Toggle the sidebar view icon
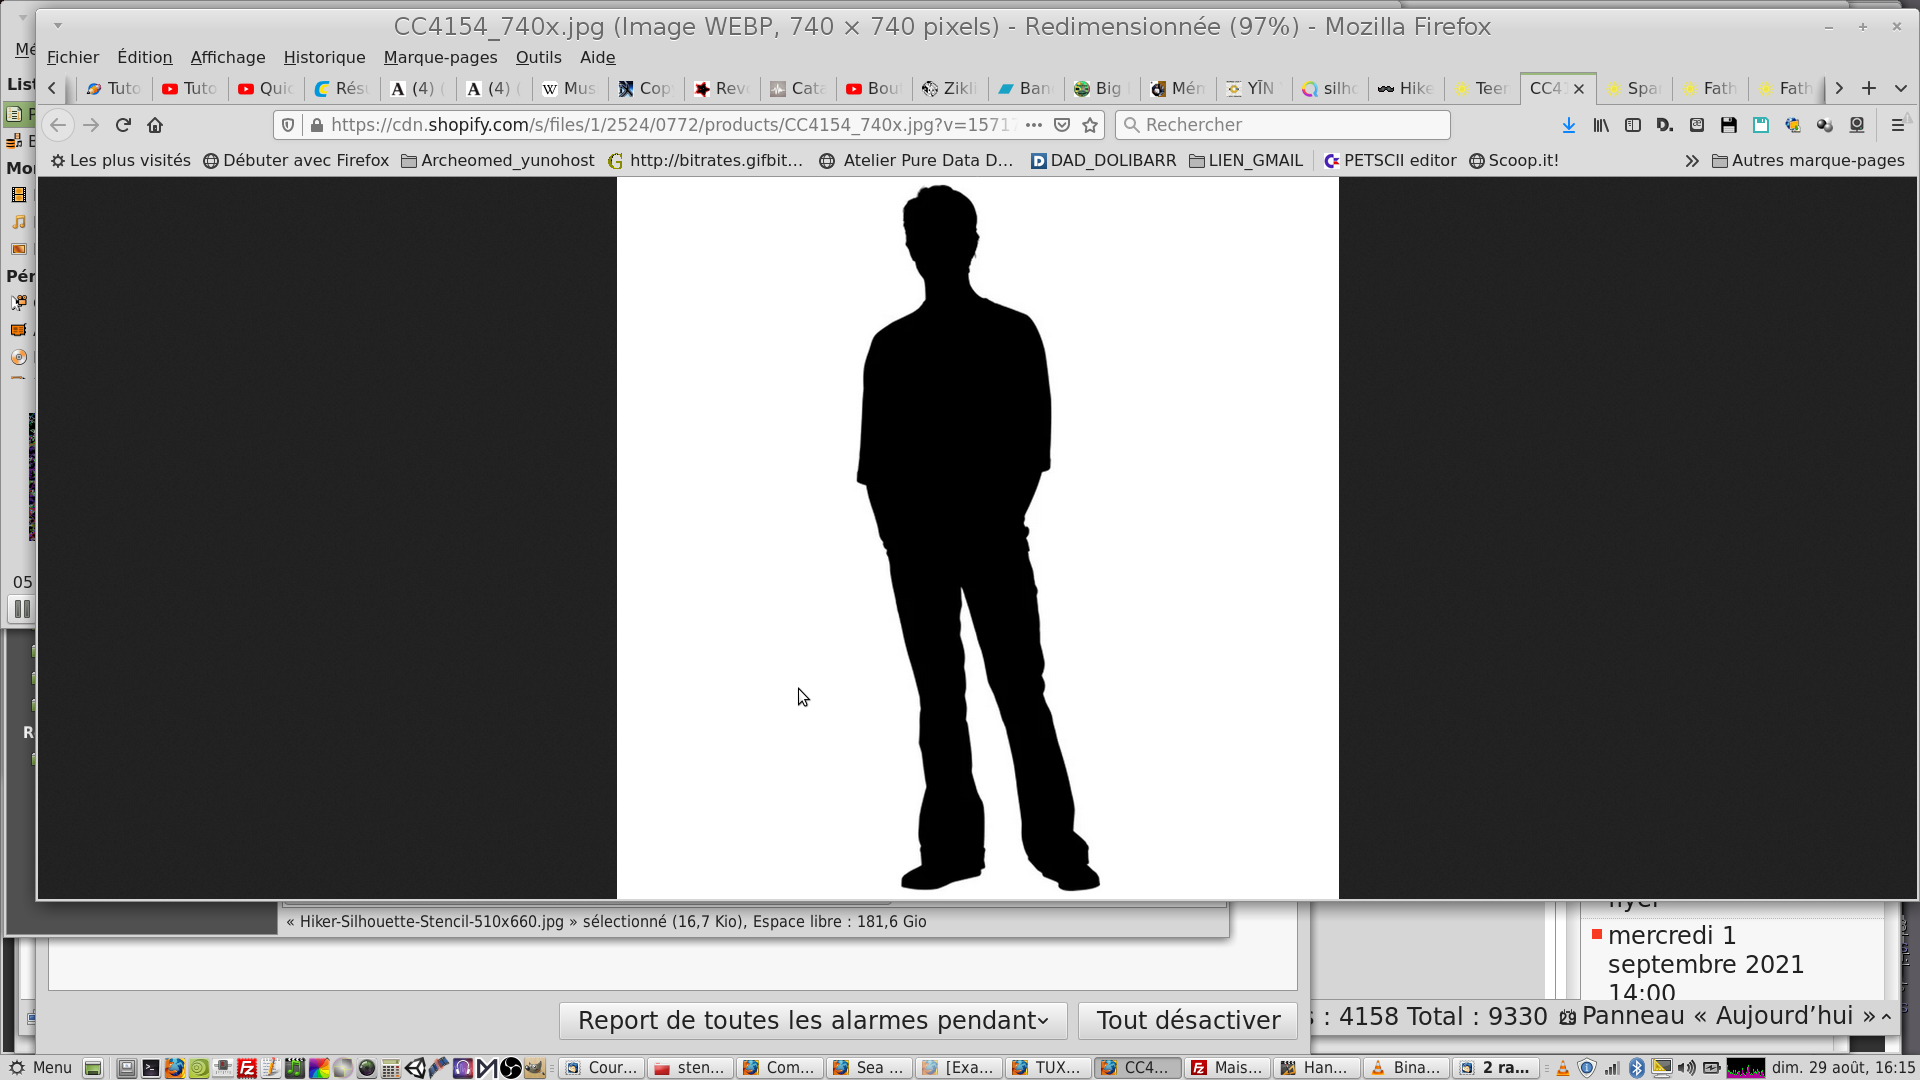1920x1080 pixels. pos(1633,125)
